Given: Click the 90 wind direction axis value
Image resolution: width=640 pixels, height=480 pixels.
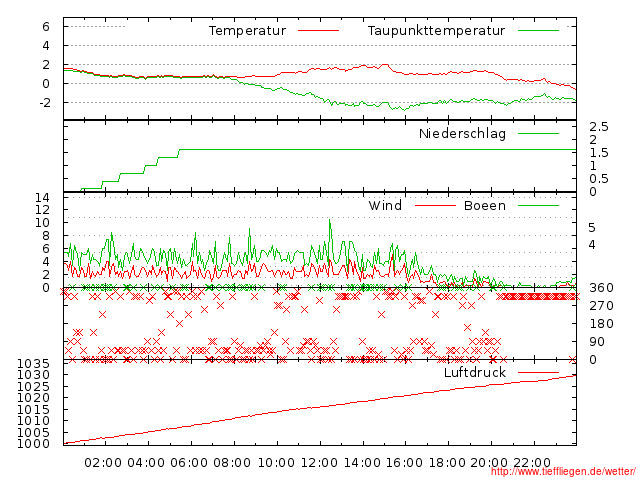Looking at the screenshot, I should 597,342.
